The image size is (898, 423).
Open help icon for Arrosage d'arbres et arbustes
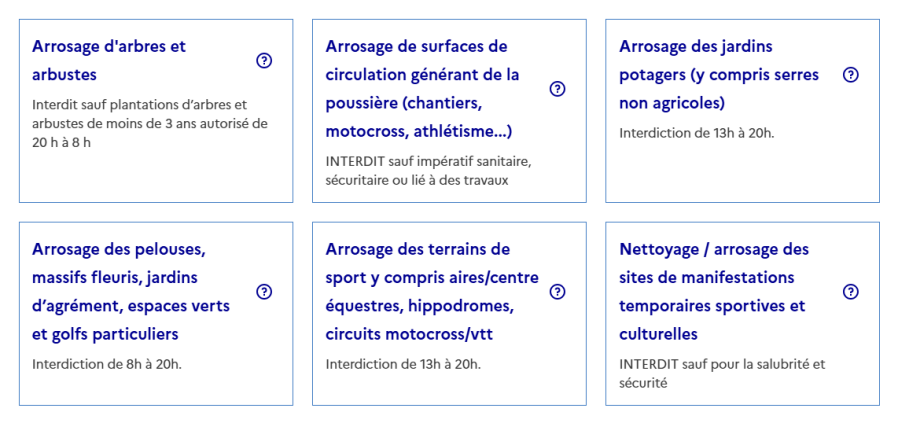[264, 61]
